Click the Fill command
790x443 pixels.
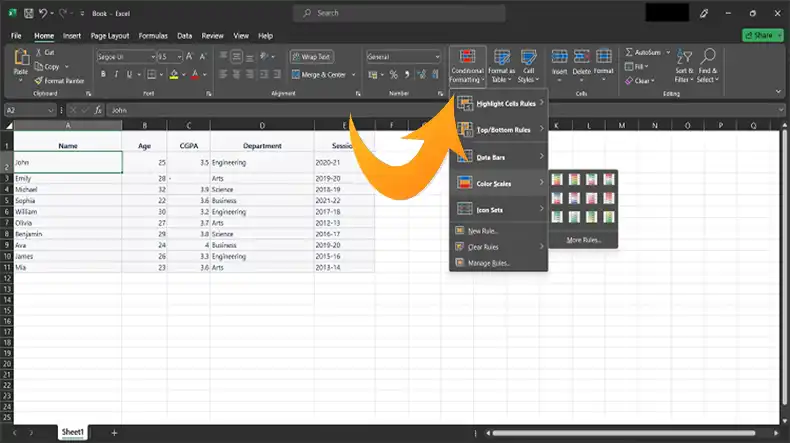tap(636, 67)
